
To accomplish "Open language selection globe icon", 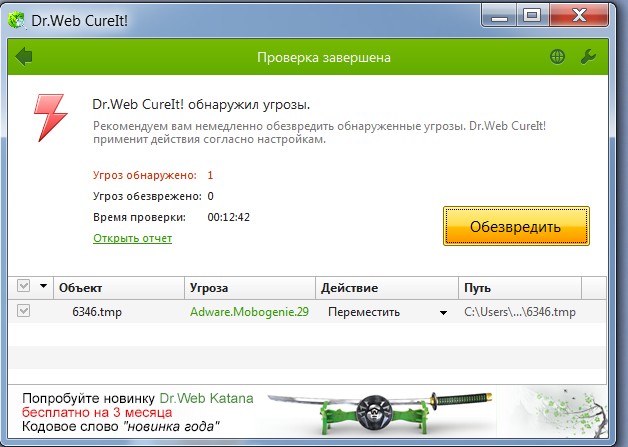I will pos(557,56).
